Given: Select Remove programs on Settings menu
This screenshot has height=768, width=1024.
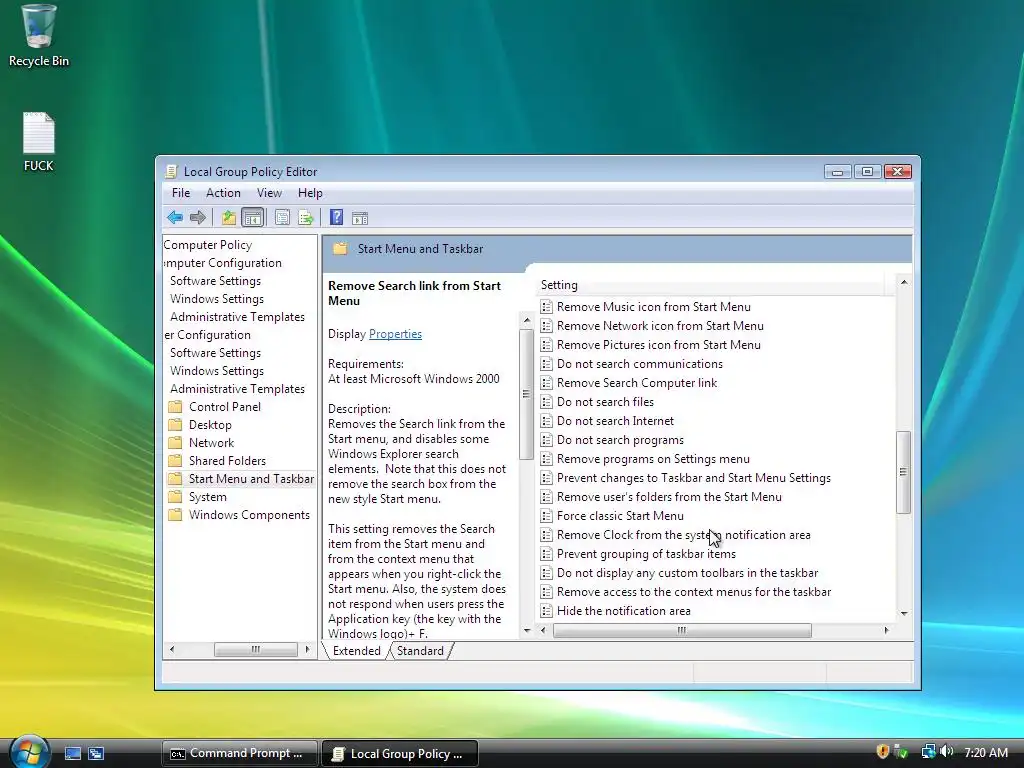Looking at the screenshot, I should click(x=653, y=459).
